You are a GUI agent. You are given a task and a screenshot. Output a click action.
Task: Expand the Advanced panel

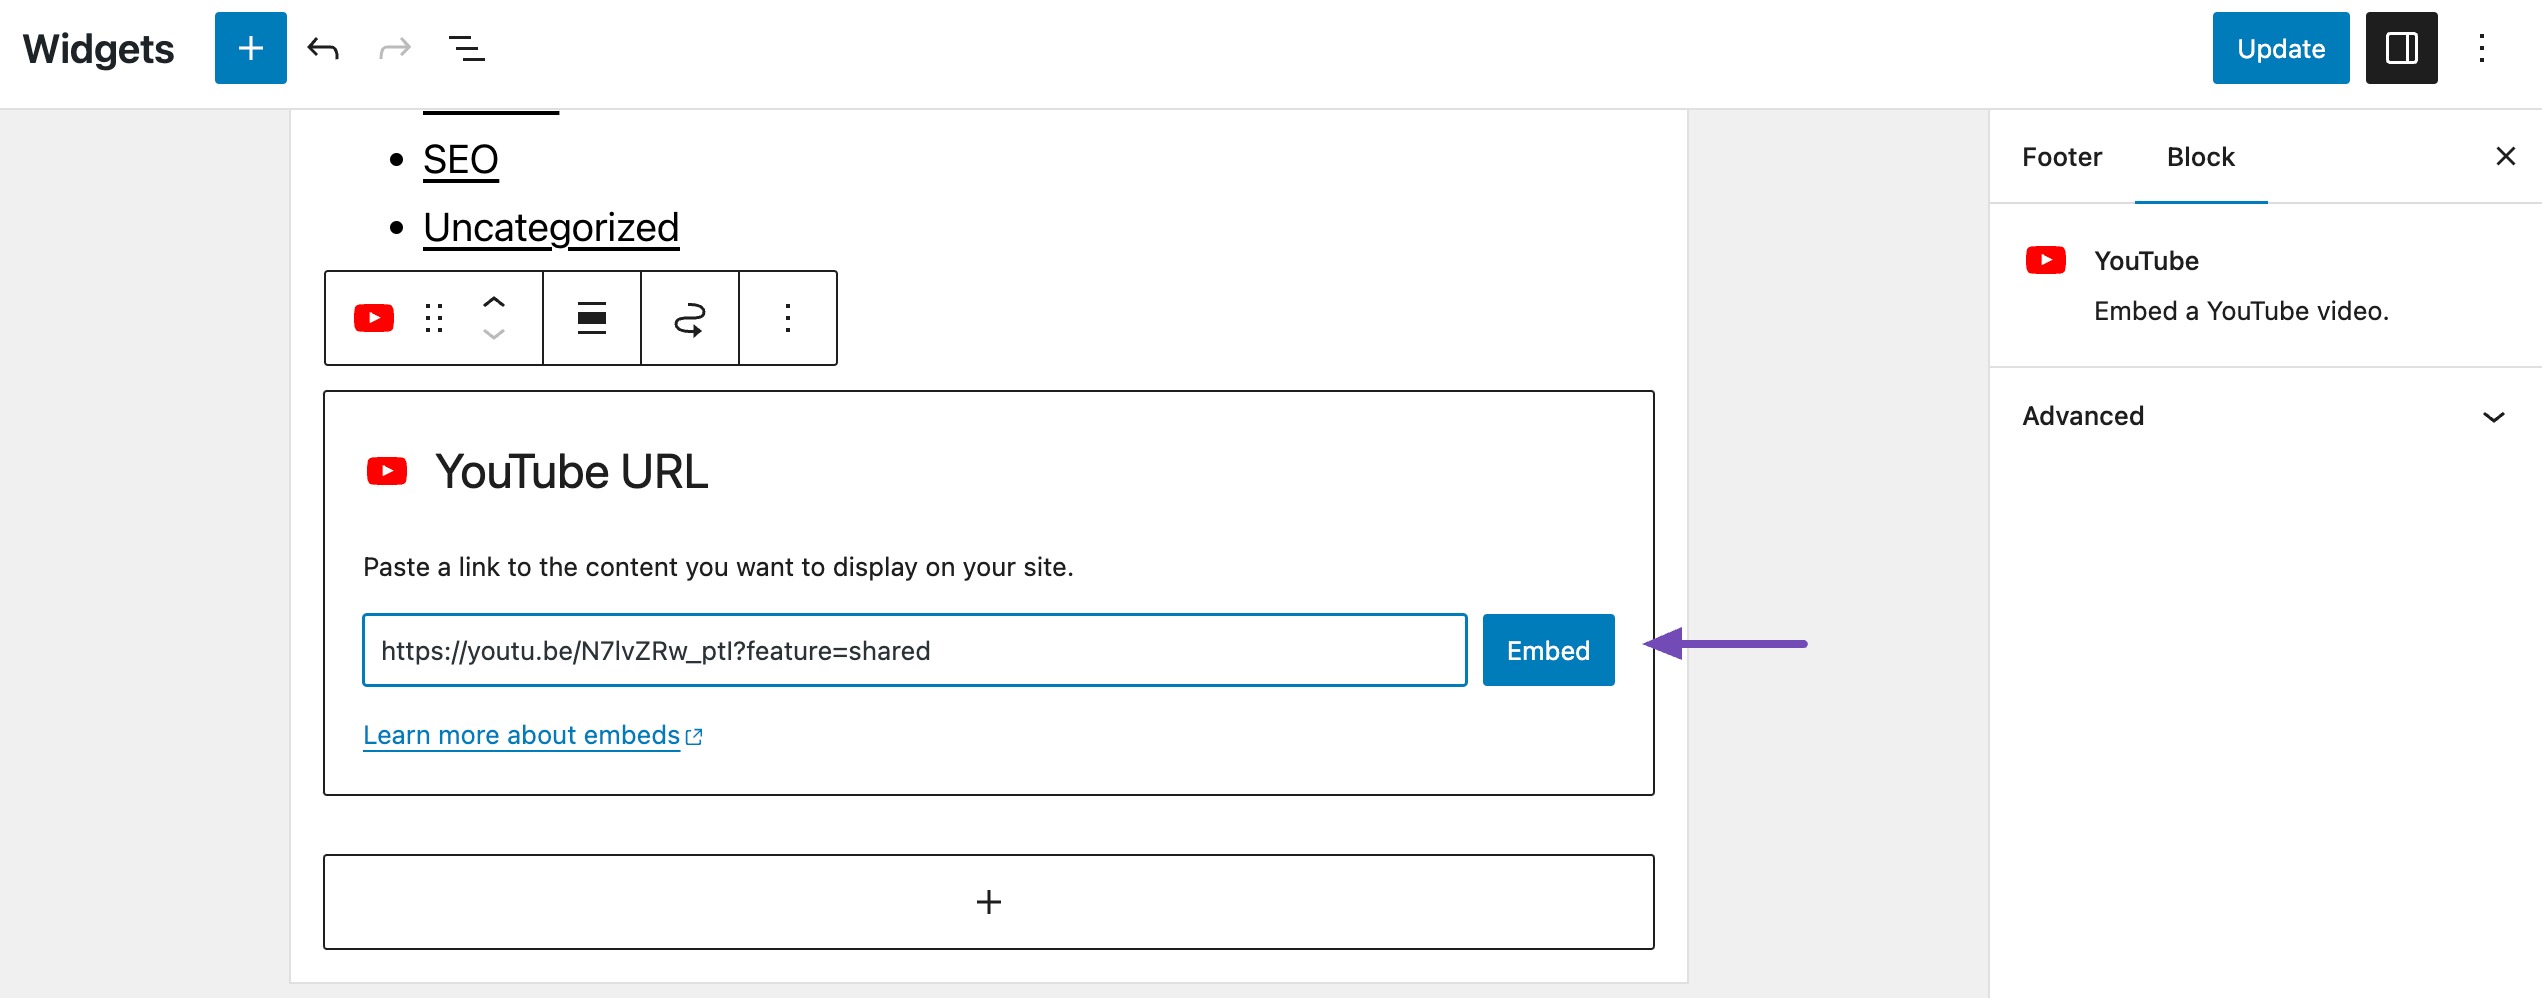pyautogui.click(x=2265, y=416)
